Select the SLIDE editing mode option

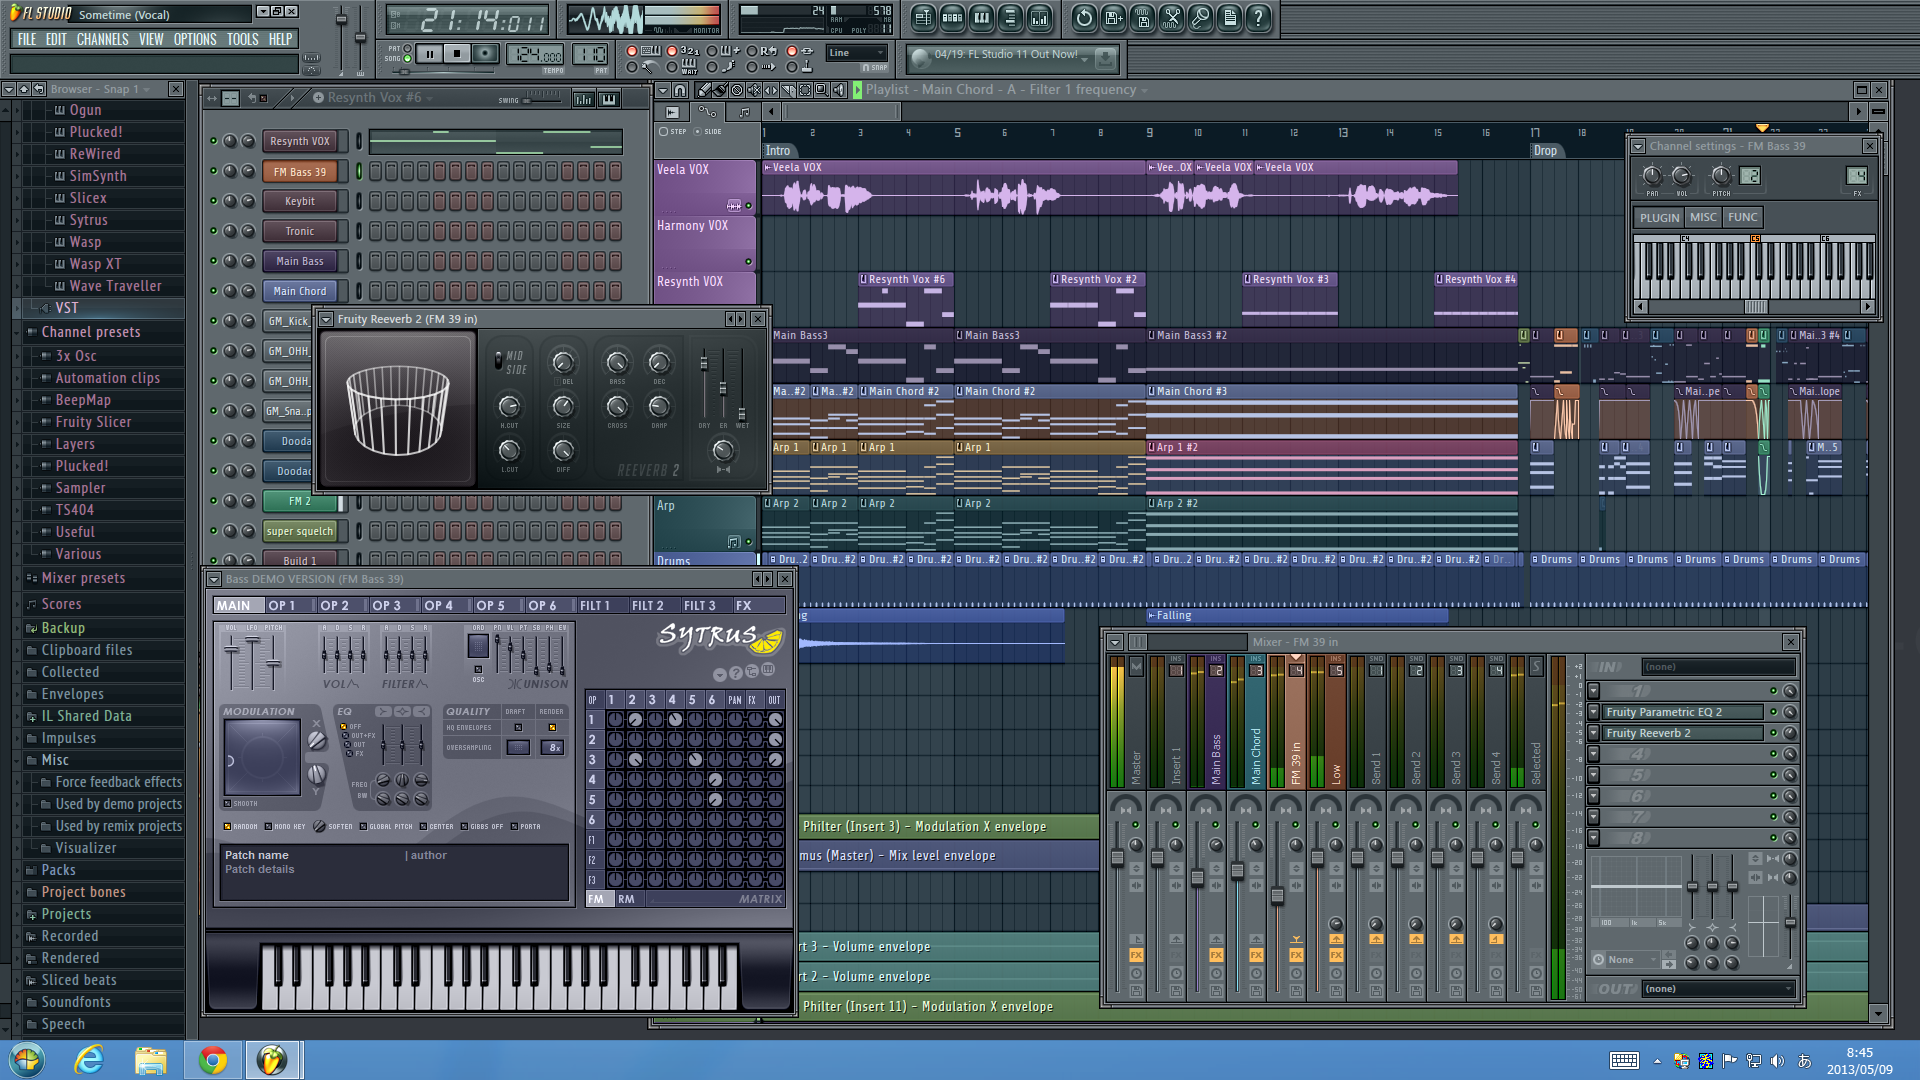coord(698,131)
